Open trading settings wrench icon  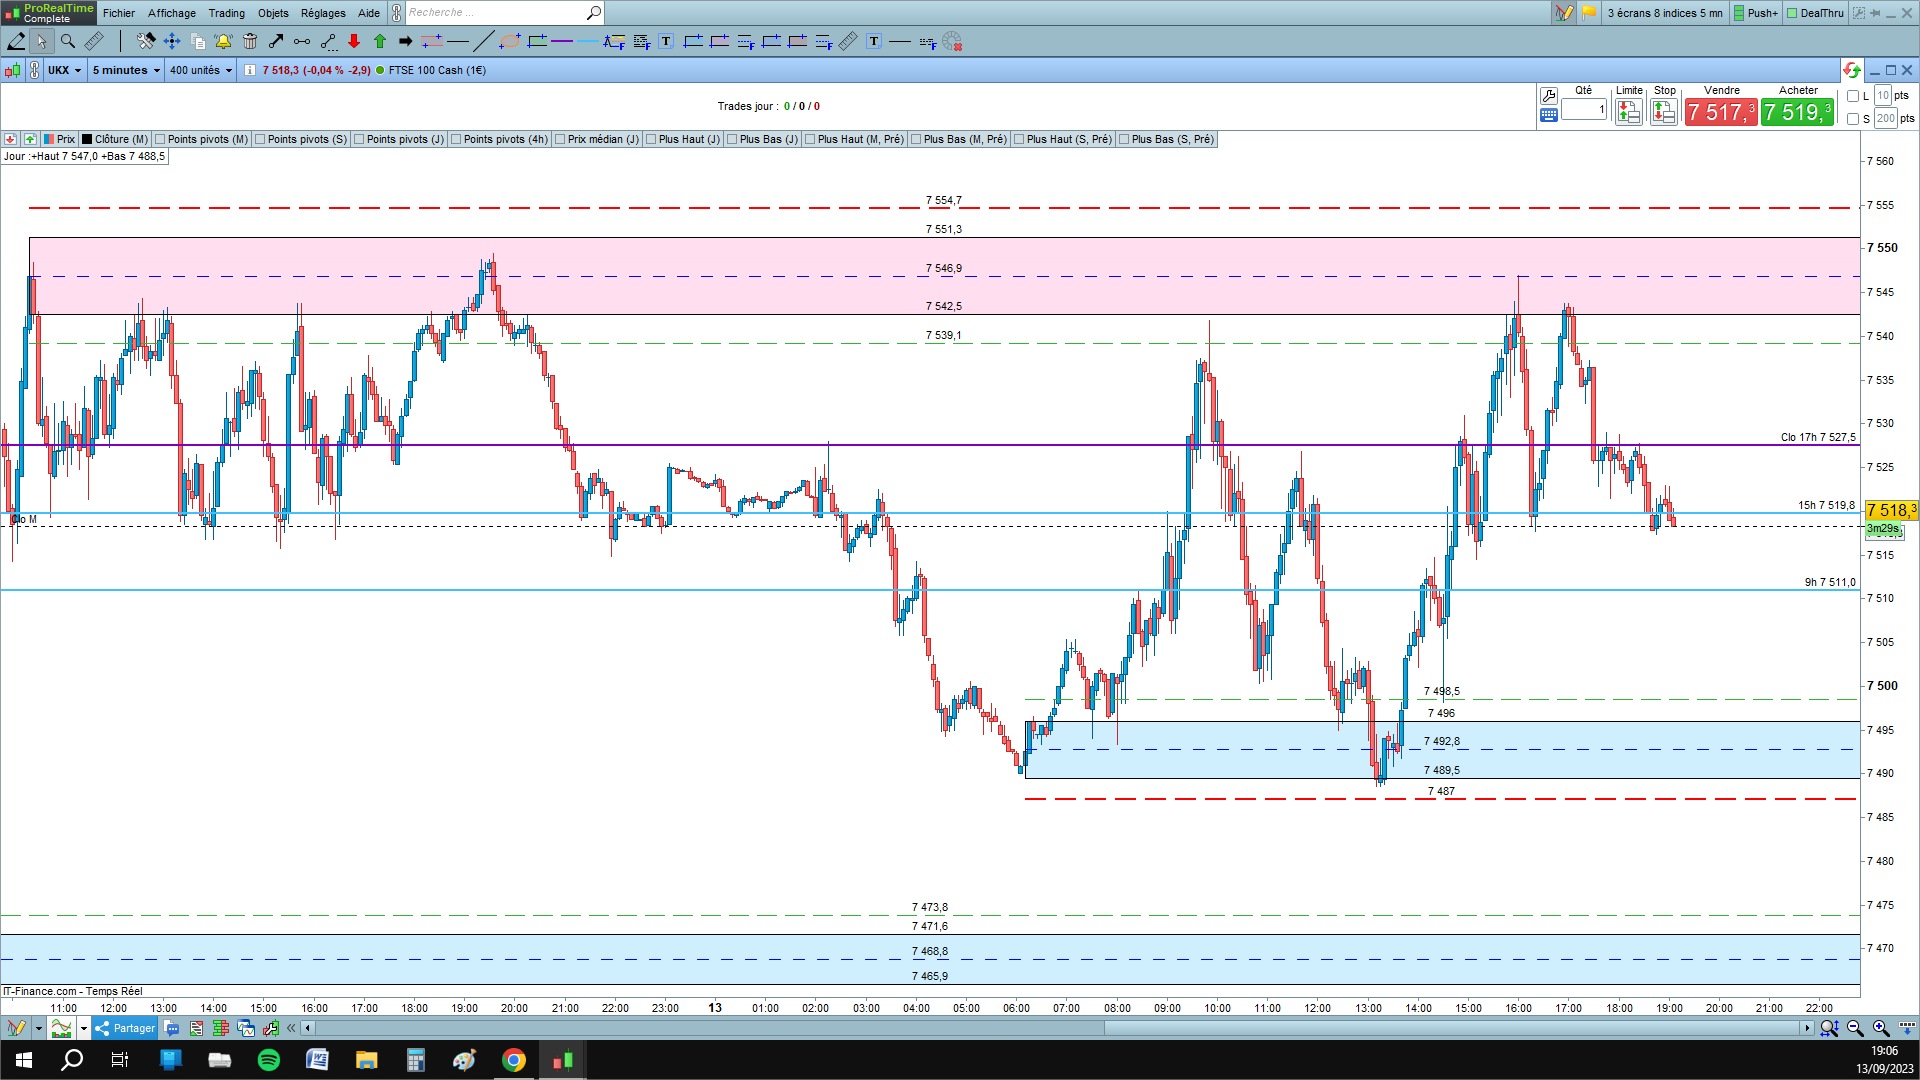(x=1548, y=96)
